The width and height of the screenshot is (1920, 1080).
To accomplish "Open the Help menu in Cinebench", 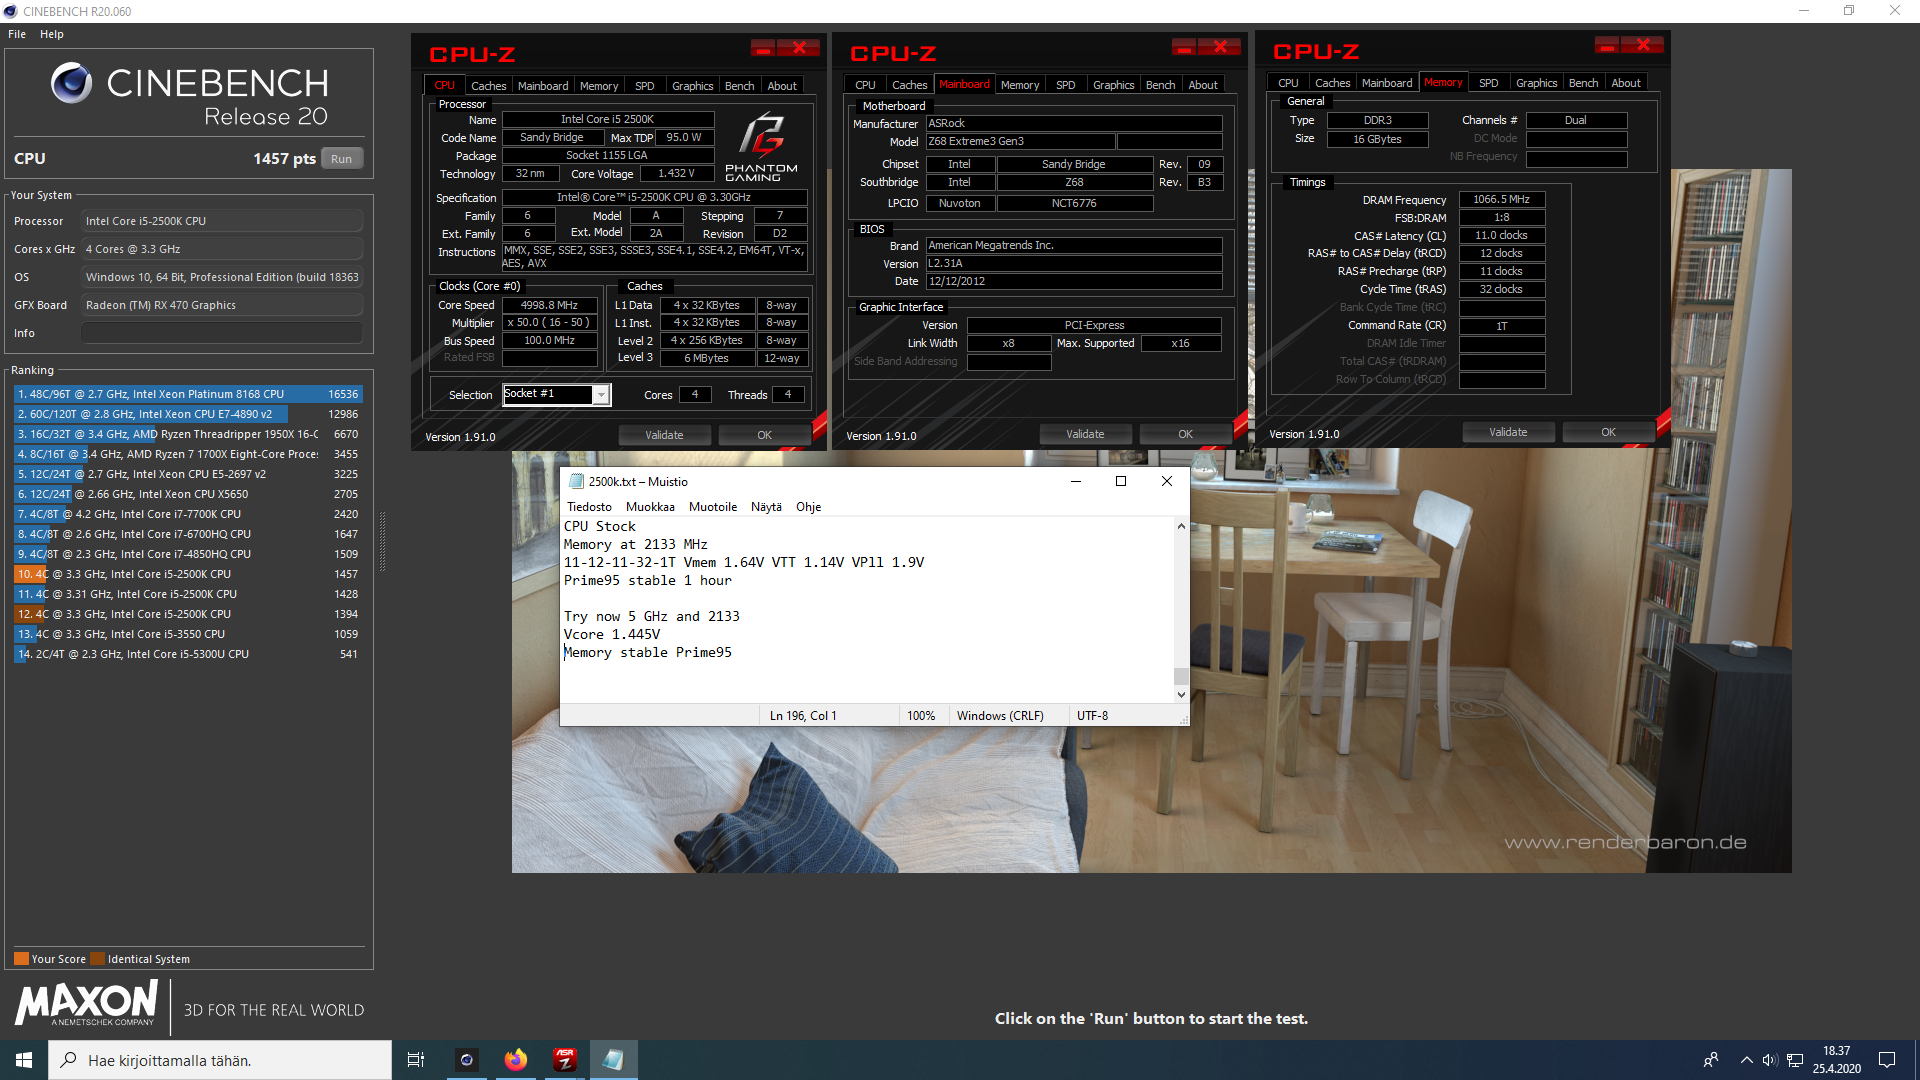I will click(x=52, y=34).
